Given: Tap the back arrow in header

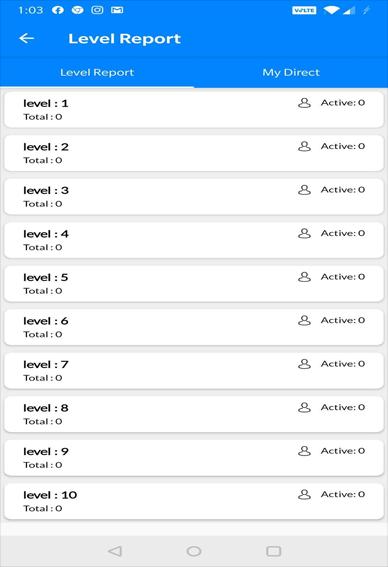Looking at the screenshot, I should (x=26, y=38).
